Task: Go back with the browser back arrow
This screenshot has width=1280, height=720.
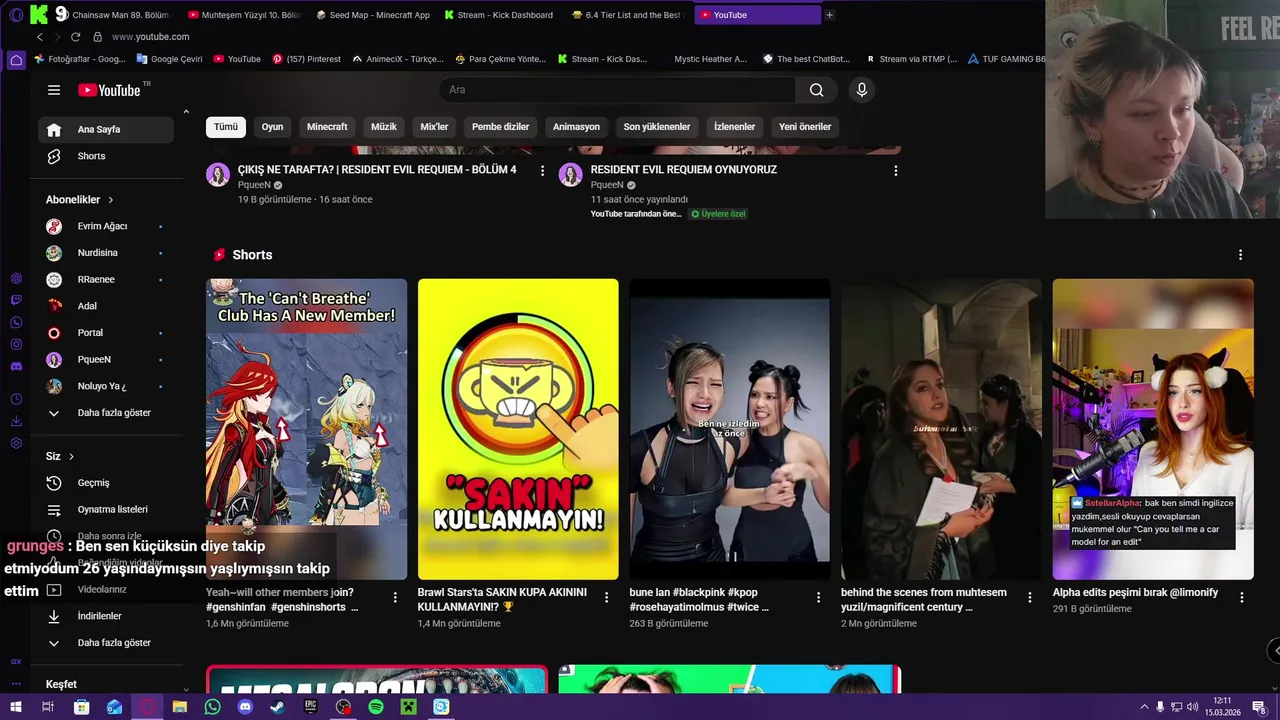Action: coord(40,37)
